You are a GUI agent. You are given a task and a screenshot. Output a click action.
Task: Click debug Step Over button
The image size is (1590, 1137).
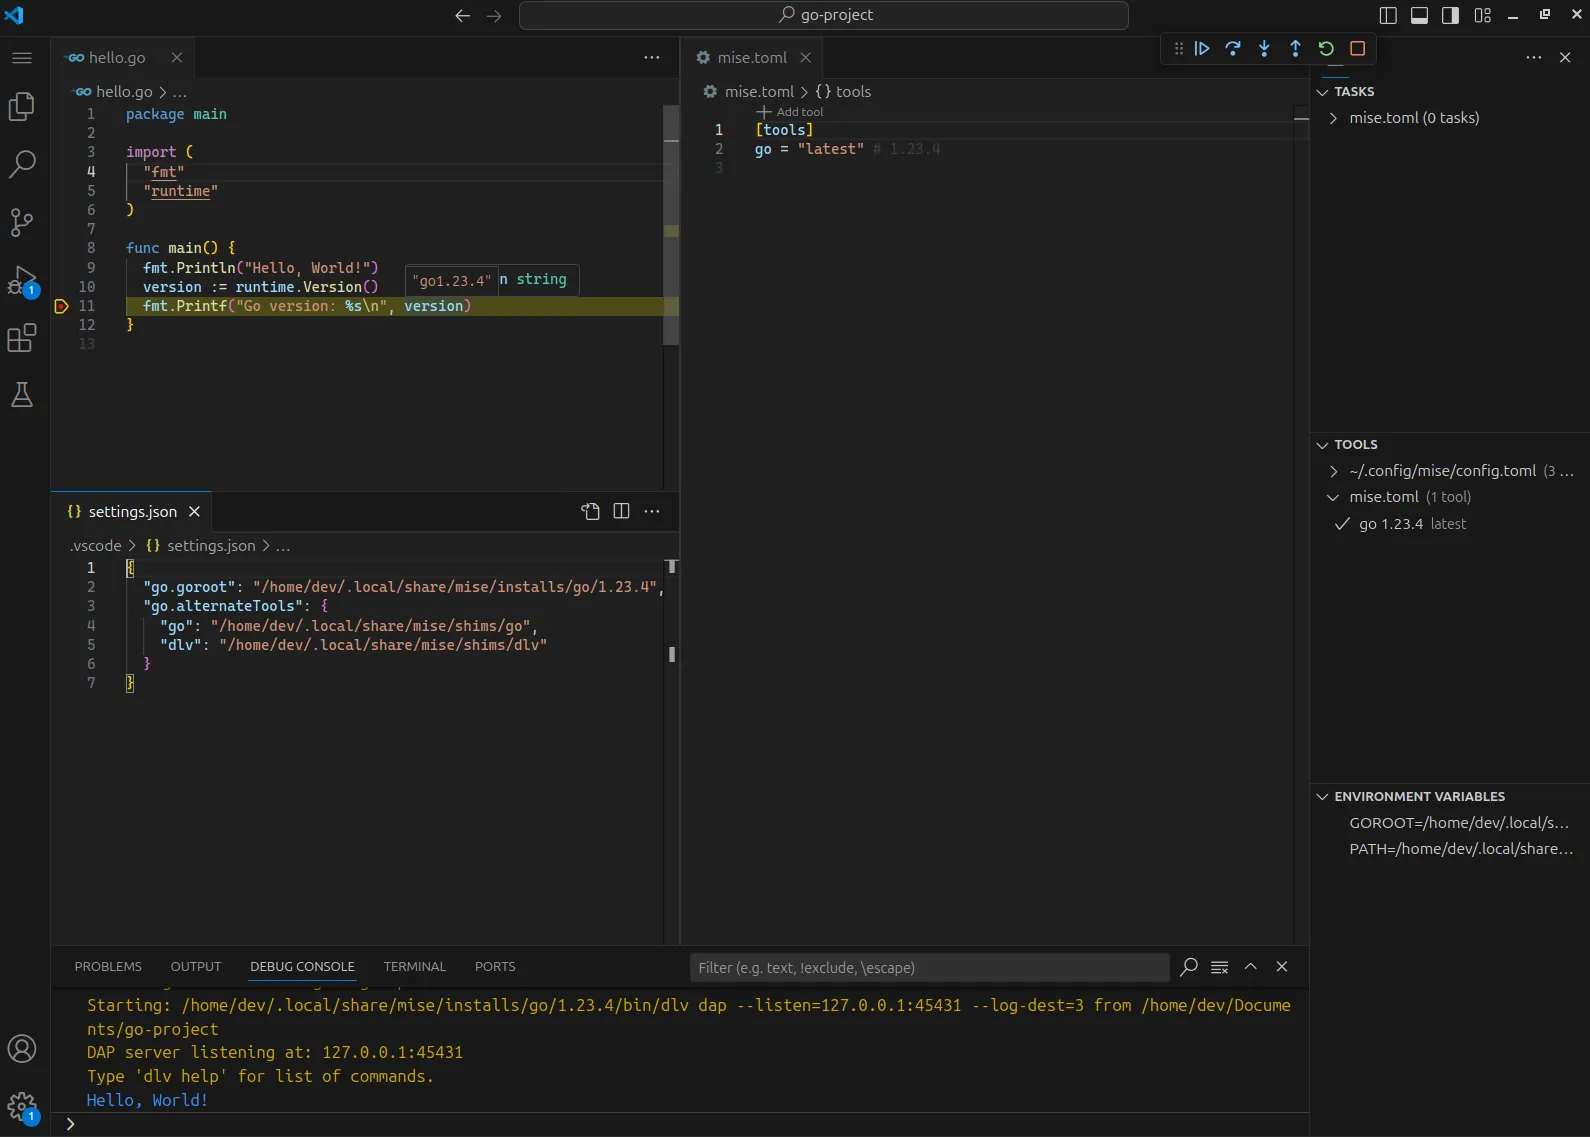[1233, 48]
